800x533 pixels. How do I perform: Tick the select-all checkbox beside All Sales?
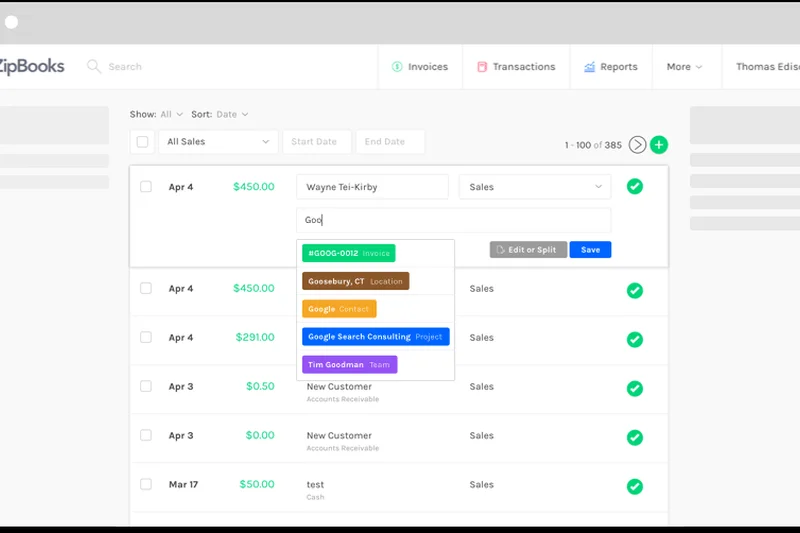(x=142, y=142)
